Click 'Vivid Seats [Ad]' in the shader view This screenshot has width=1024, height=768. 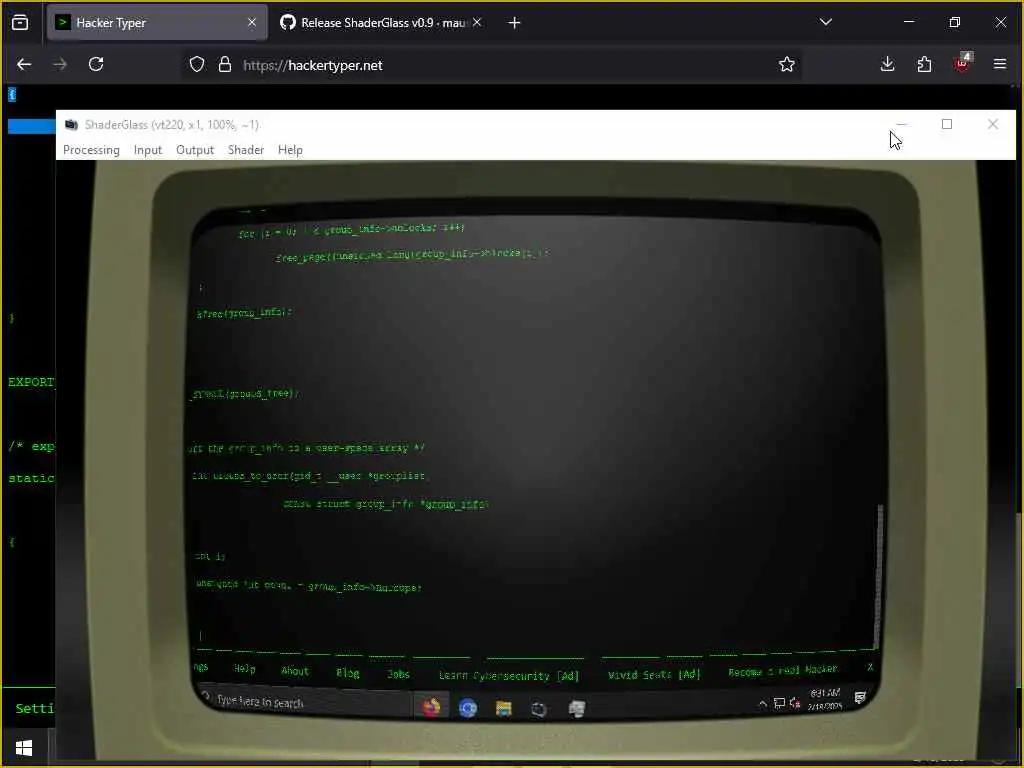[654, 675]
